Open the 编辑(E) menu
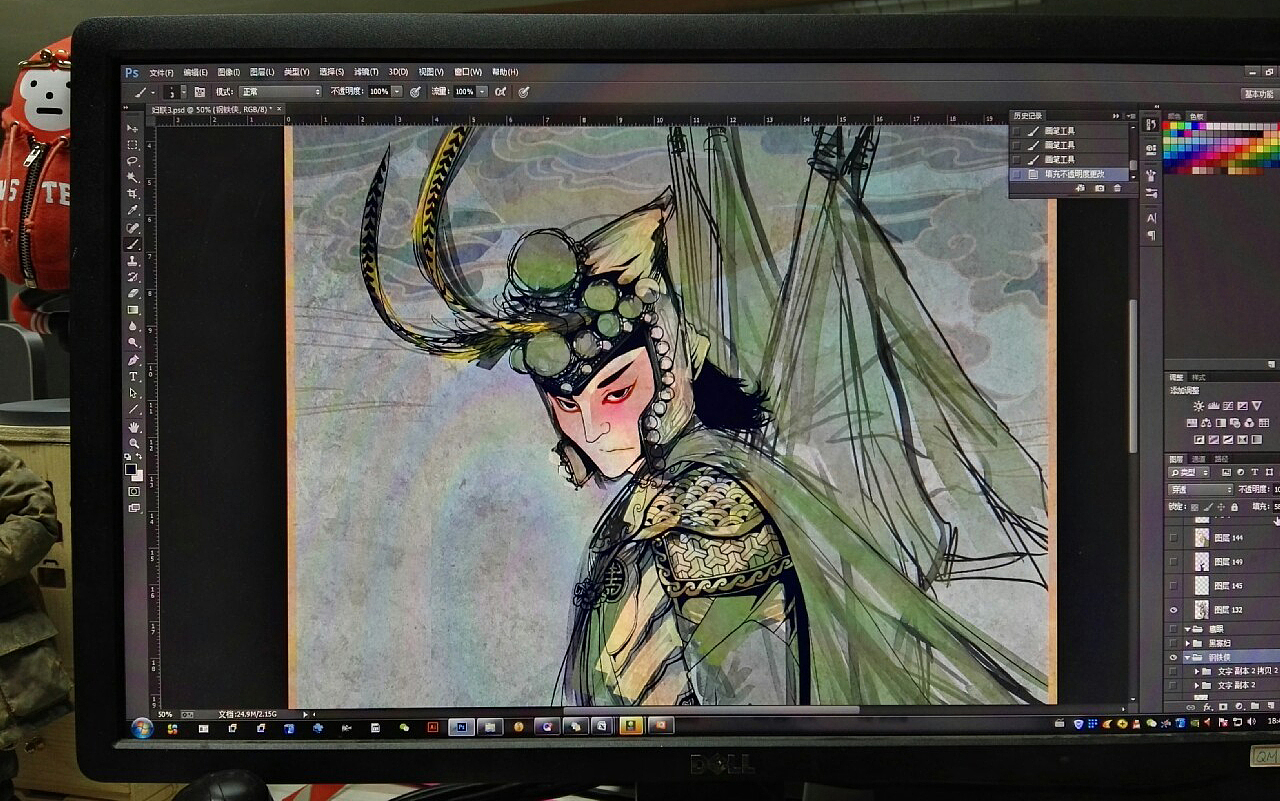1280x801 pixels. [x=195, y=73]
